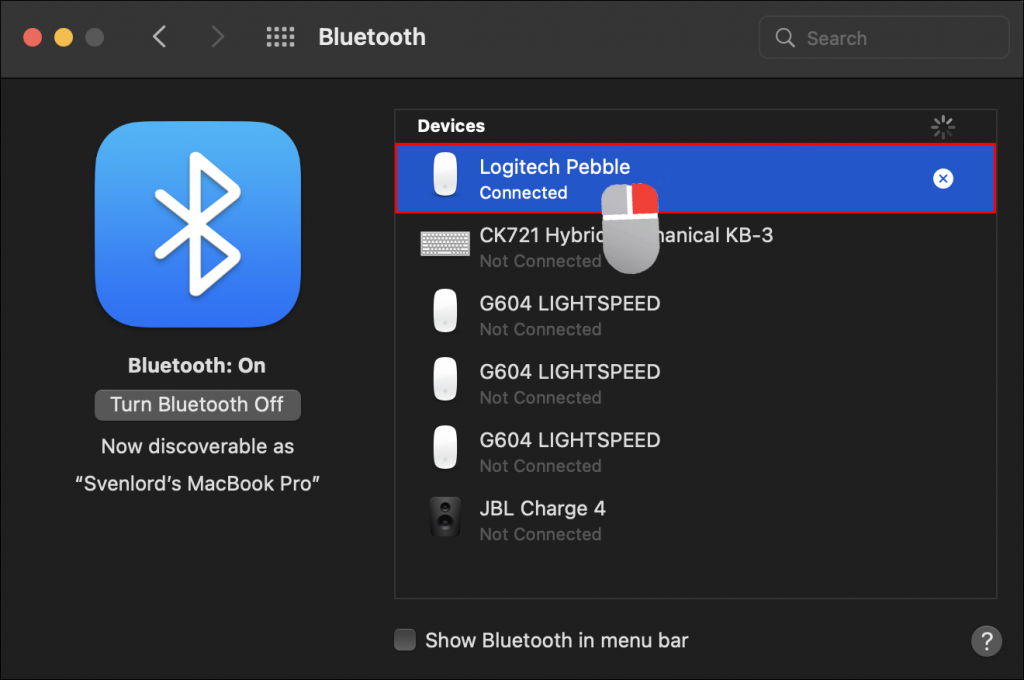
Task: Click the Devices header label
Action: click(x=450, y=126)
